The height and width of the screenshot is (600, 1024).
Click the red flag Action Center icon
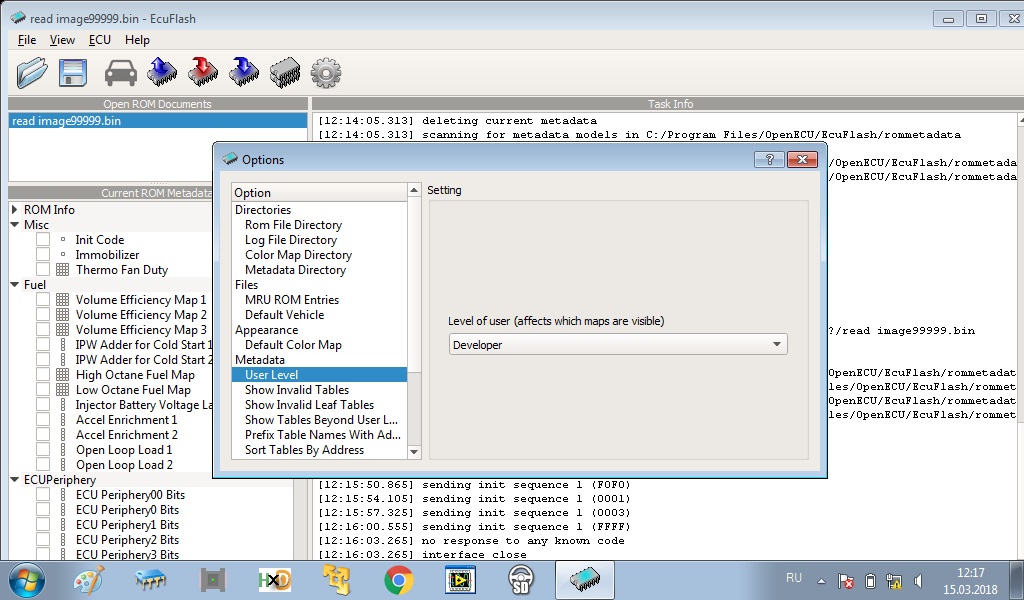(x=846, y=580)
